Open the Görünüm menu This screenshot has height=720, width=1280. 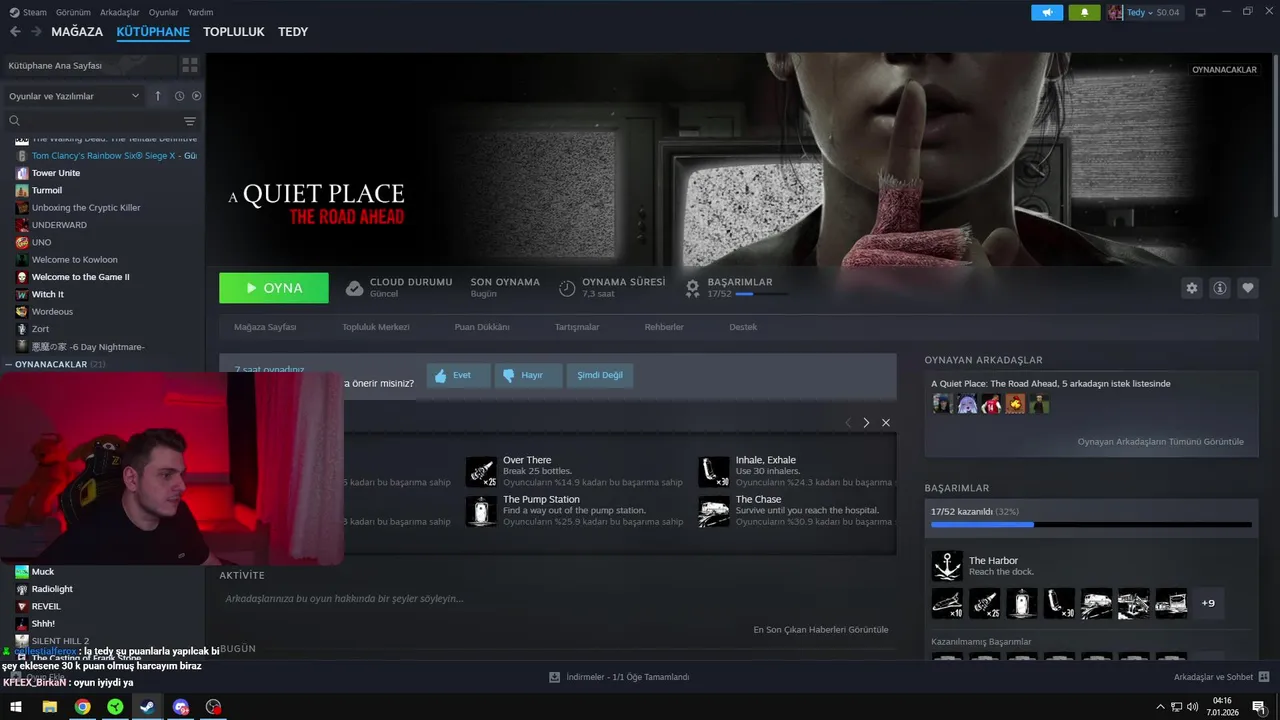73,12
